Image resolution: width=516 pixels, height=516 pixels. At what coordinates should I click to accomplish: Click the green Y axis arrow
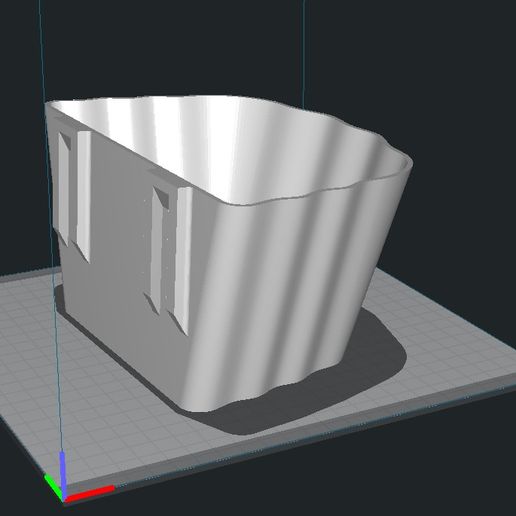click(x=53, y=487)
